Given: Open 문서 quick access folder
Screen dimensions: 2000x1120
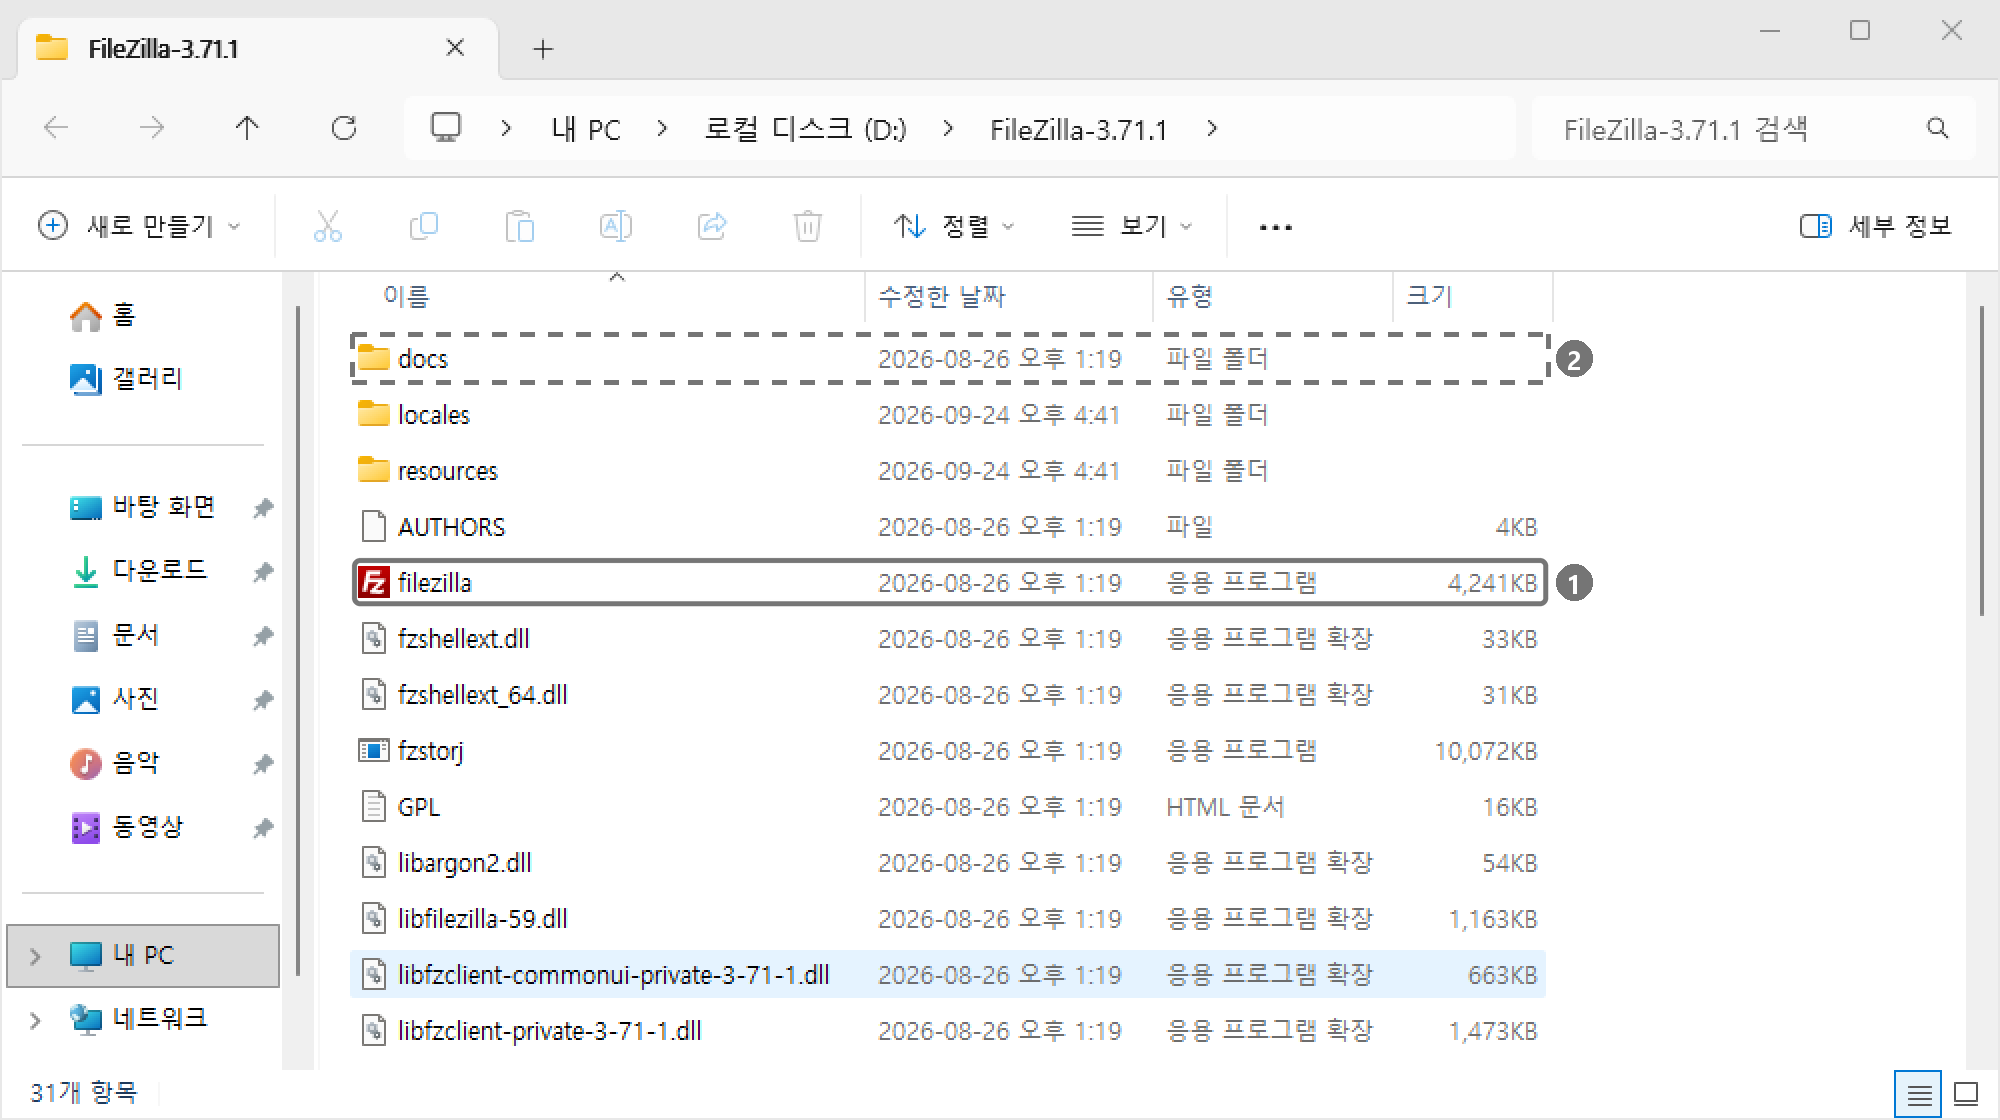Looking at the screenshot, I should click(115, 636).
